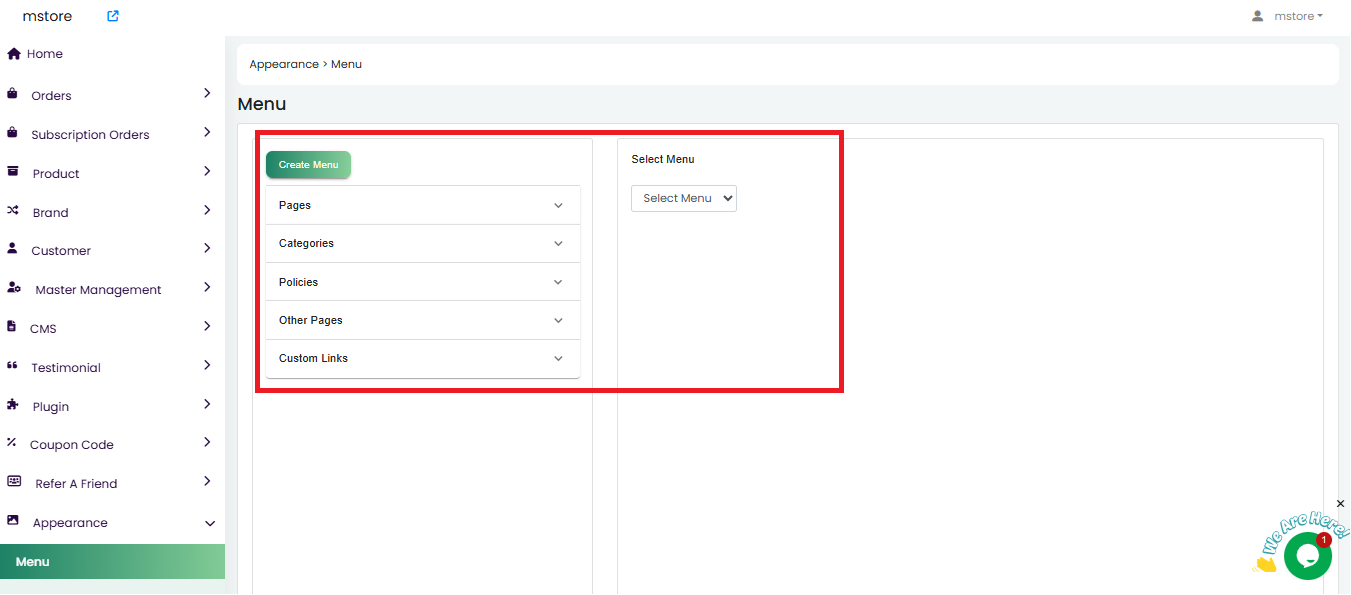This screenshot has width=1351, height=595.
Task: Open external link icon beside mstore
Action: coord(113,16)
